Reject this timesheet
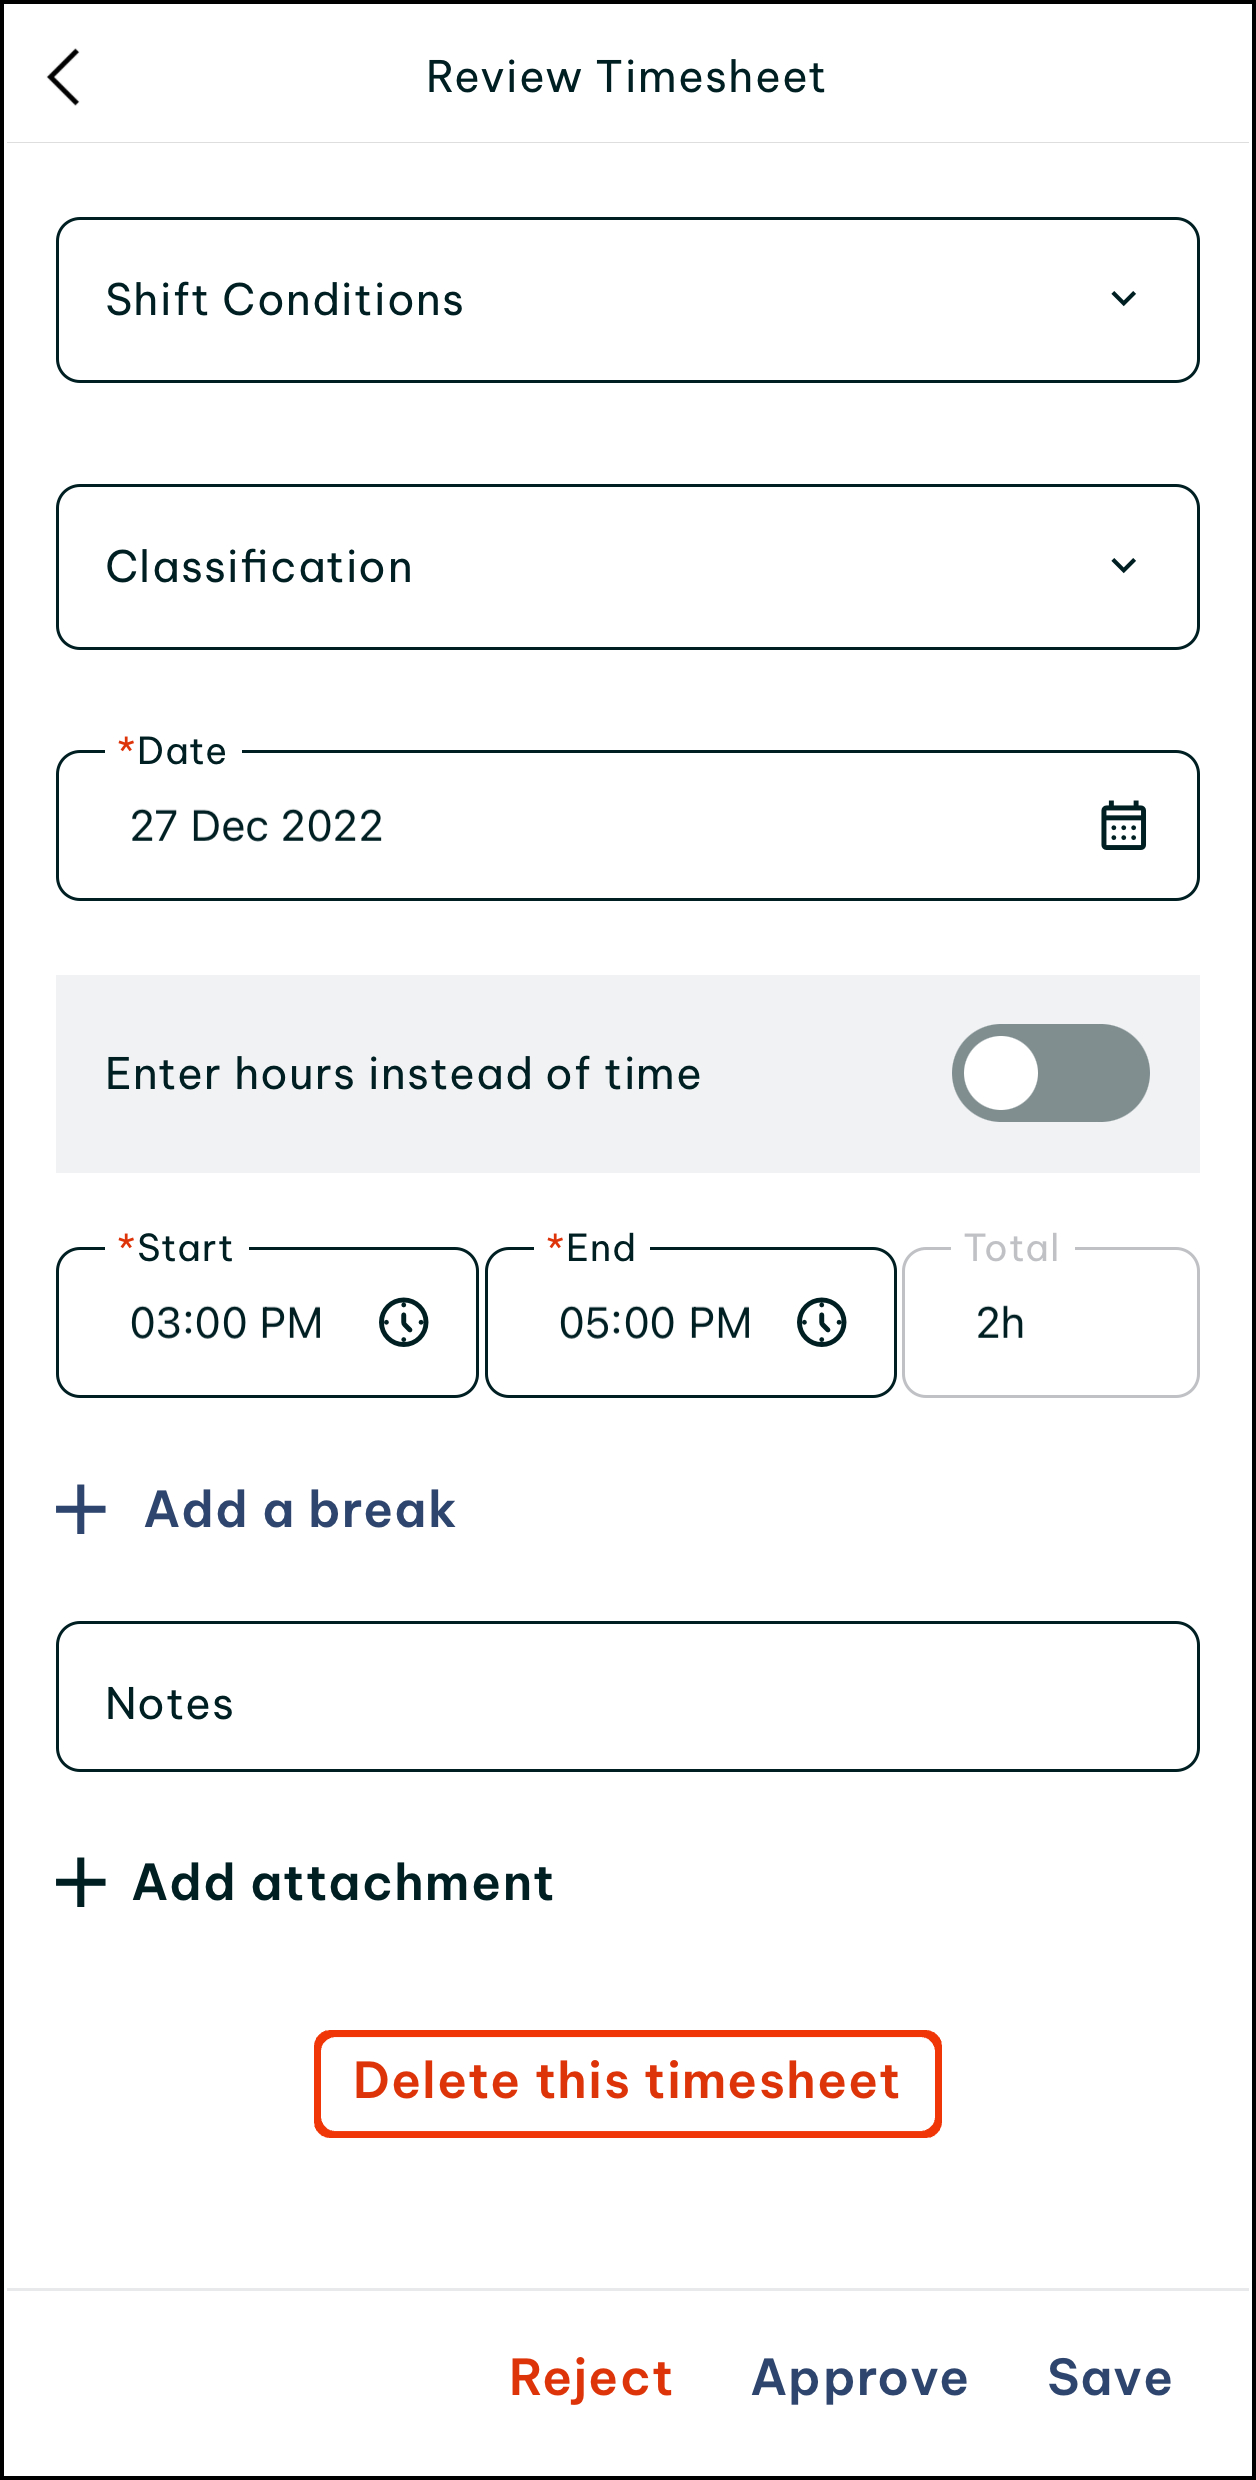The width and height of the screenshot is (1256, 2480). point(591,2377)
